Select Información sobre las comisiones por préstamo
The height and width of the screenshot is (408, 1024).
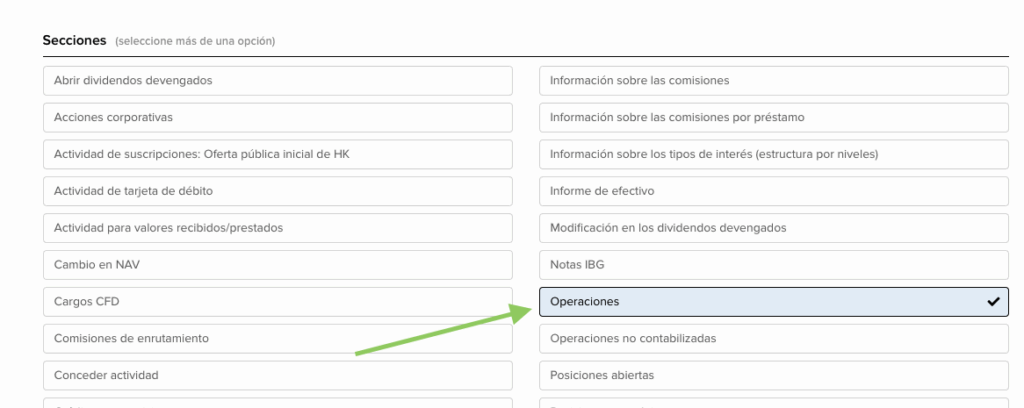coord(773,118)
